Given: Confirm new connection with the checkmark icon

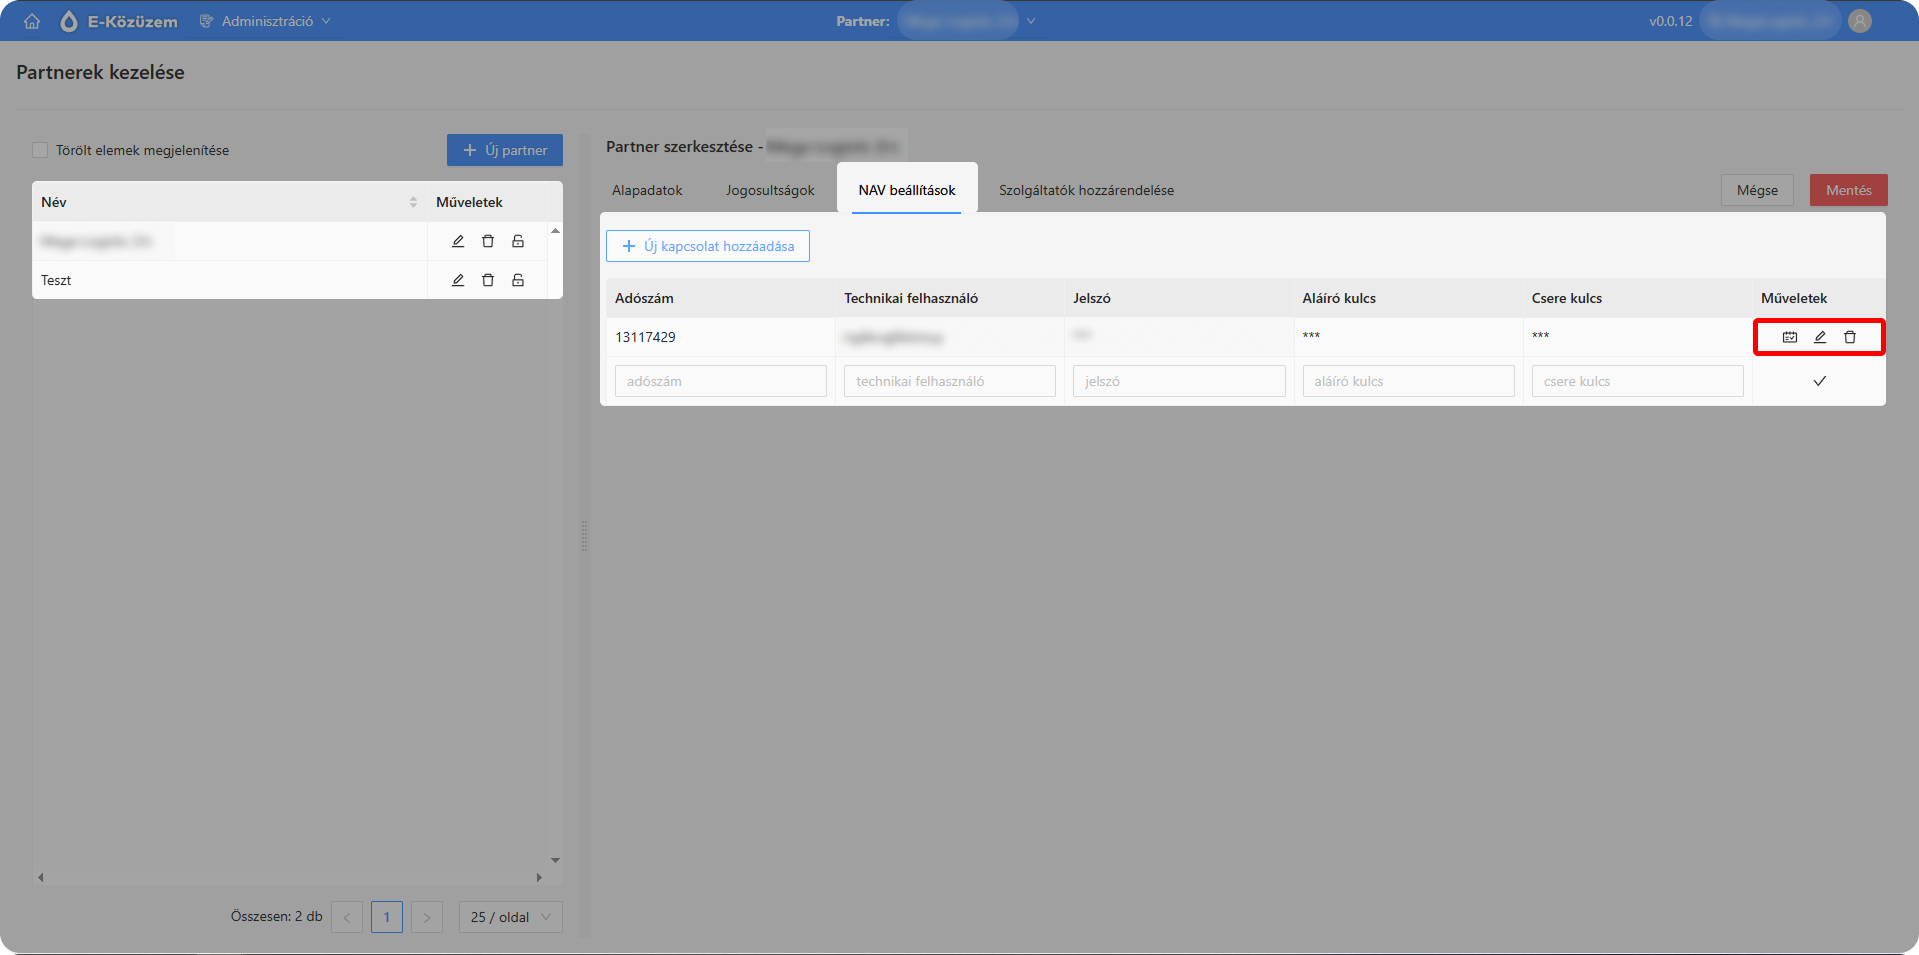Looking at the screenshot, I should click(x=1820, y=381).
